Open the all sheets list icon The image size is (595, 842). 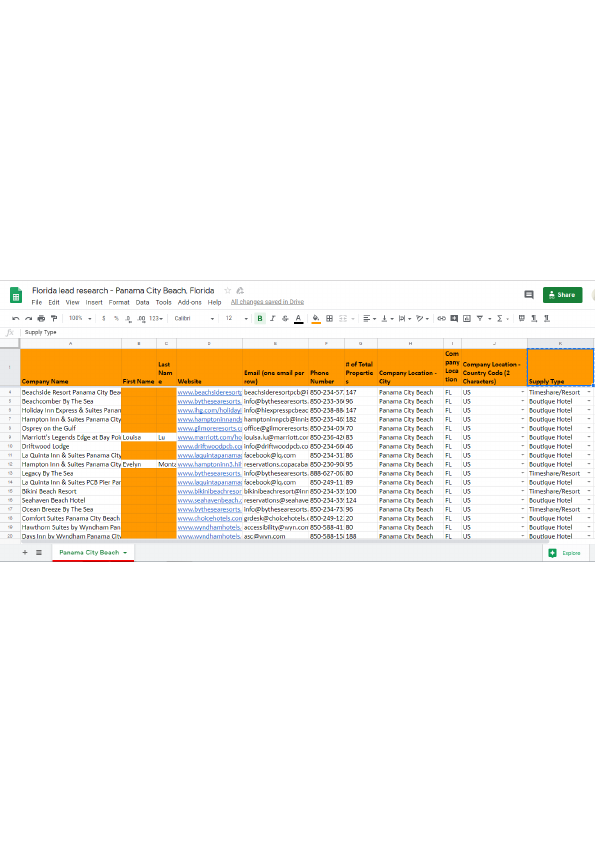pos(39,552)
